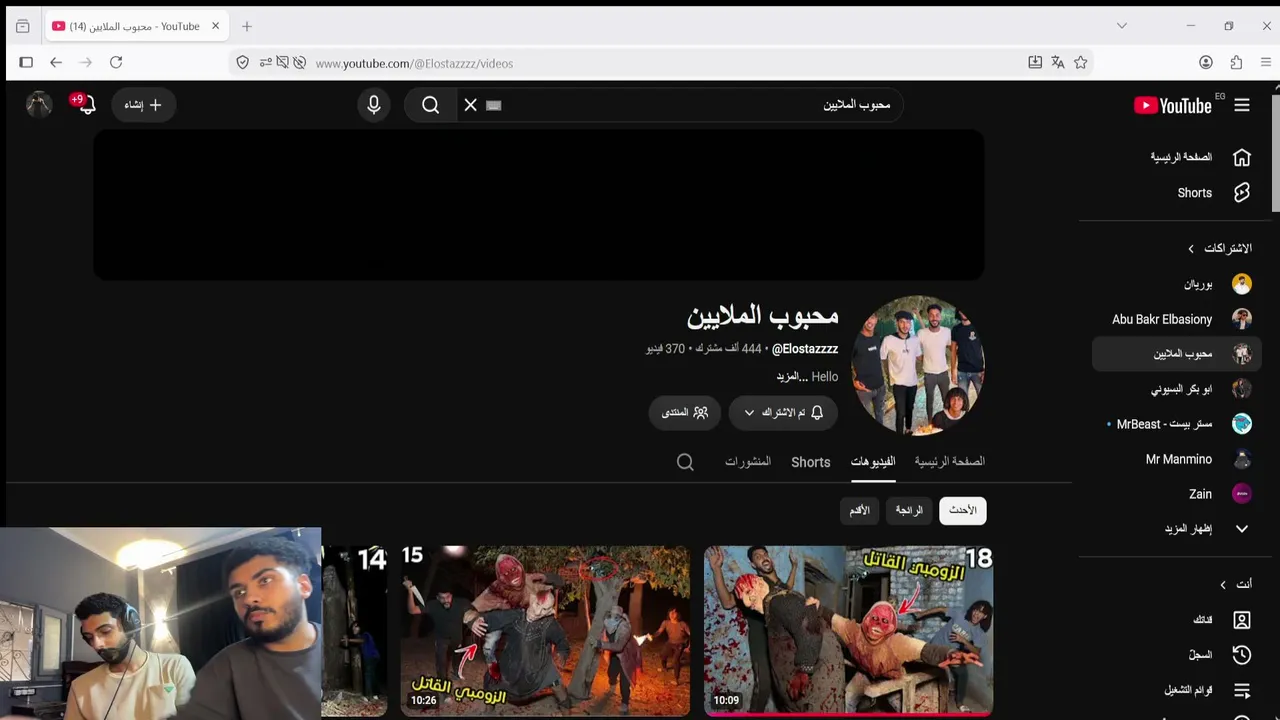Click the channel name محبوب الملايين heading

(x=763, y=316)
